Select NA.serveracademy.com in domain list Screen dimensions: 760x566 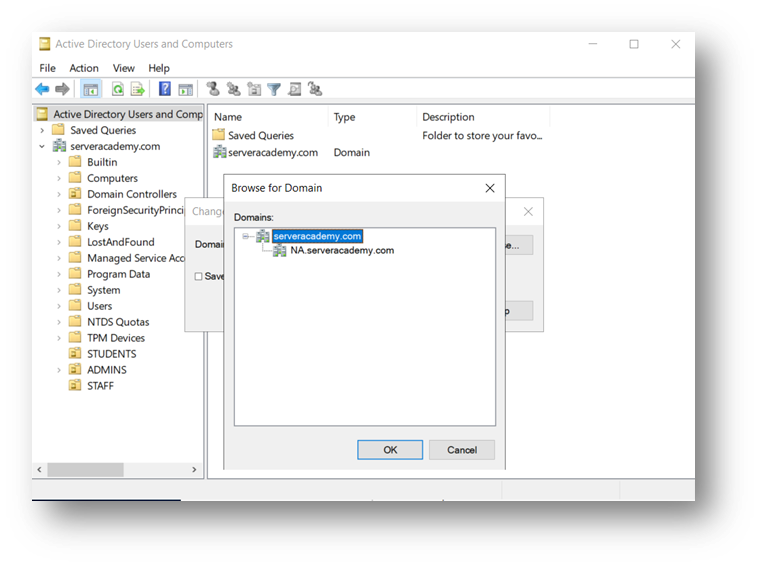342,251
